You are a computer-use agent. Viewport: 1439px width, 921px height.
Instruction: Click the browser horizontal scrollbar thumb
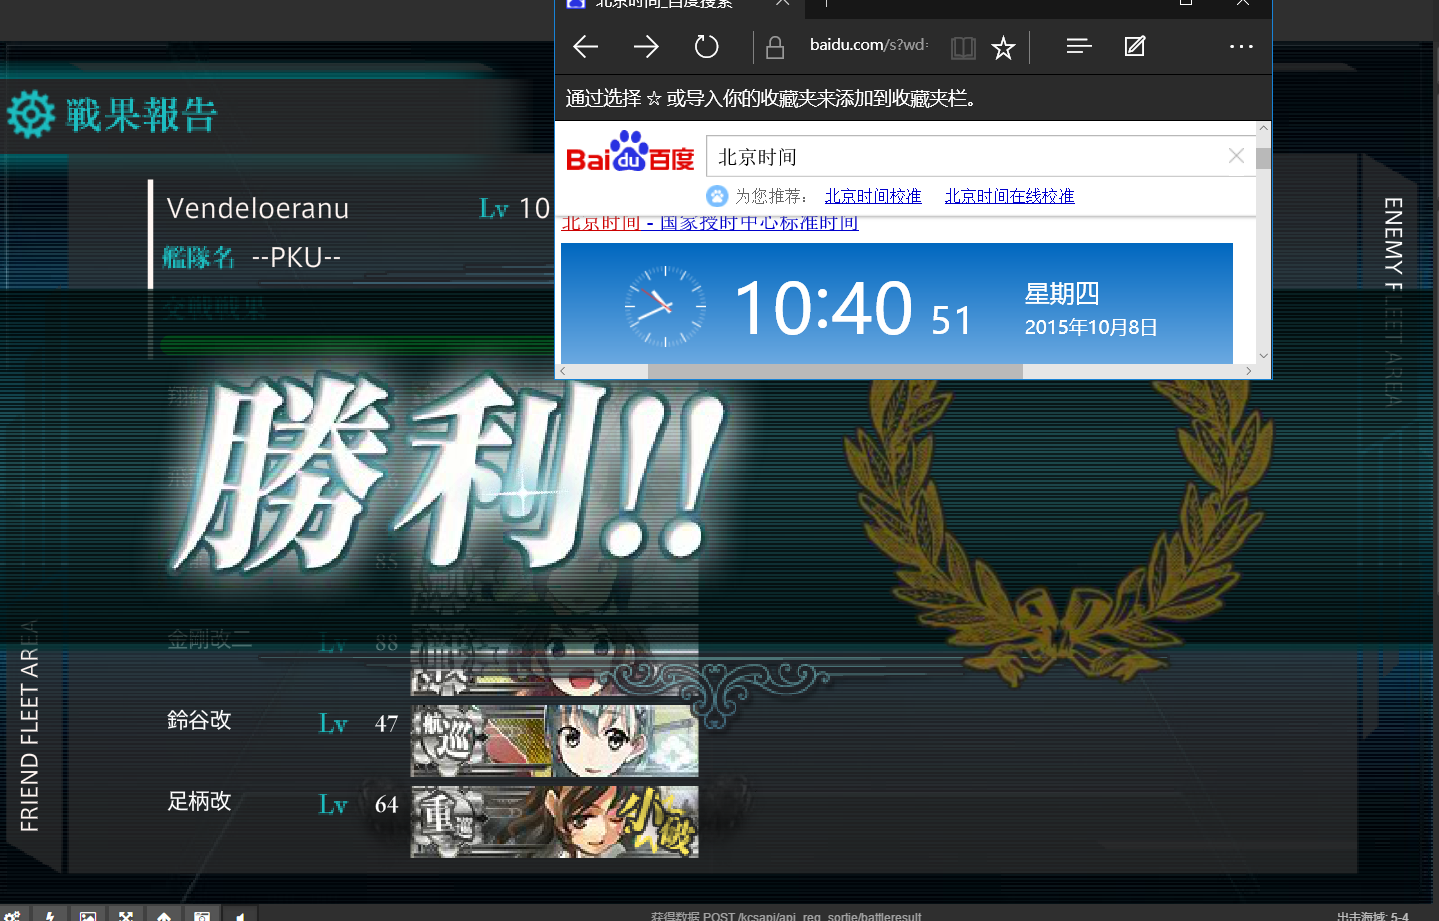coord(835,371)
